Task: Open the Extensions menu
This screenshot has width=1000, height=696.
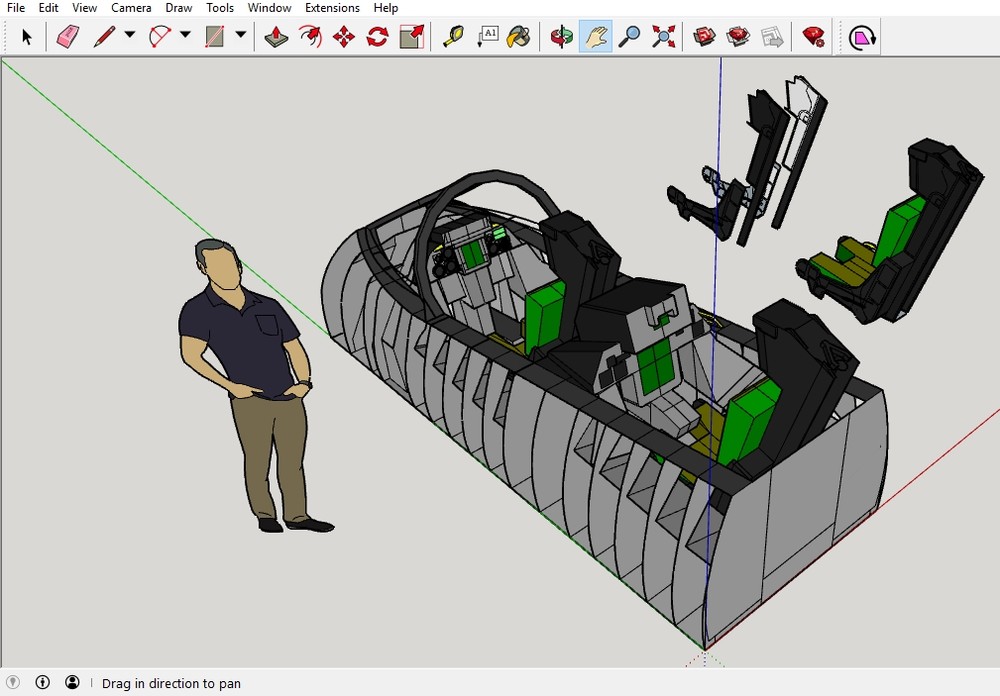Action: pyautogui.click(x=332, y=8)
